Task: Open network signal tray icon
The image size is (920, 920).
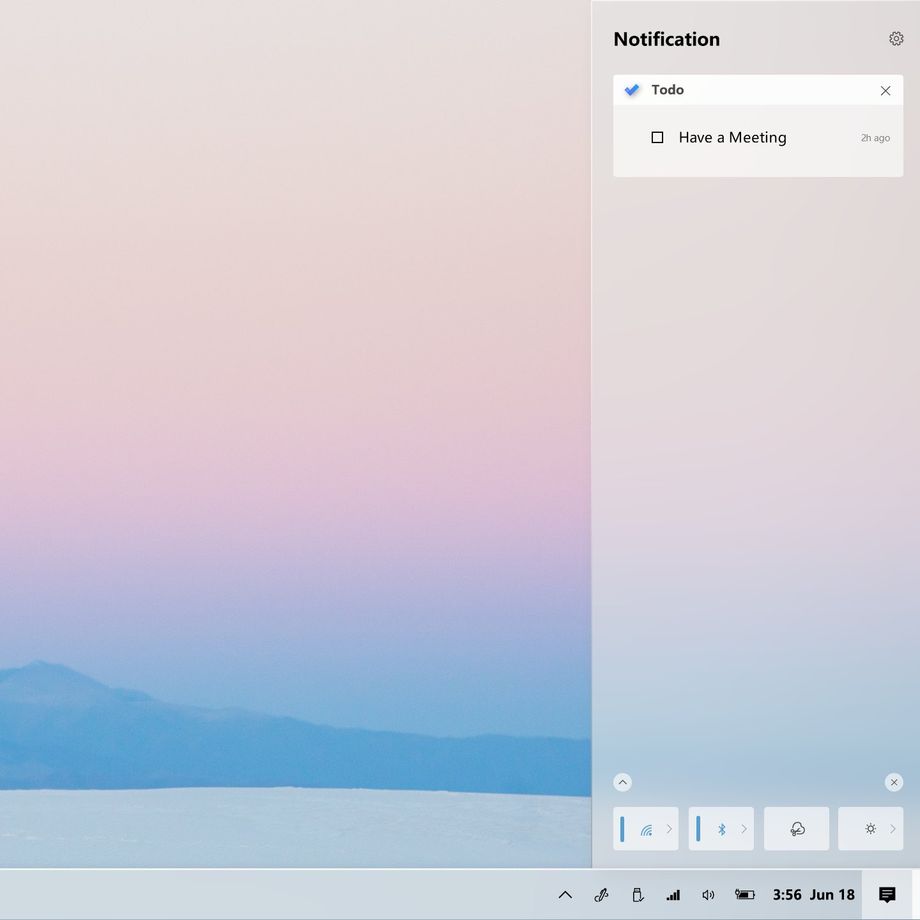Action: tap(673, 895)
